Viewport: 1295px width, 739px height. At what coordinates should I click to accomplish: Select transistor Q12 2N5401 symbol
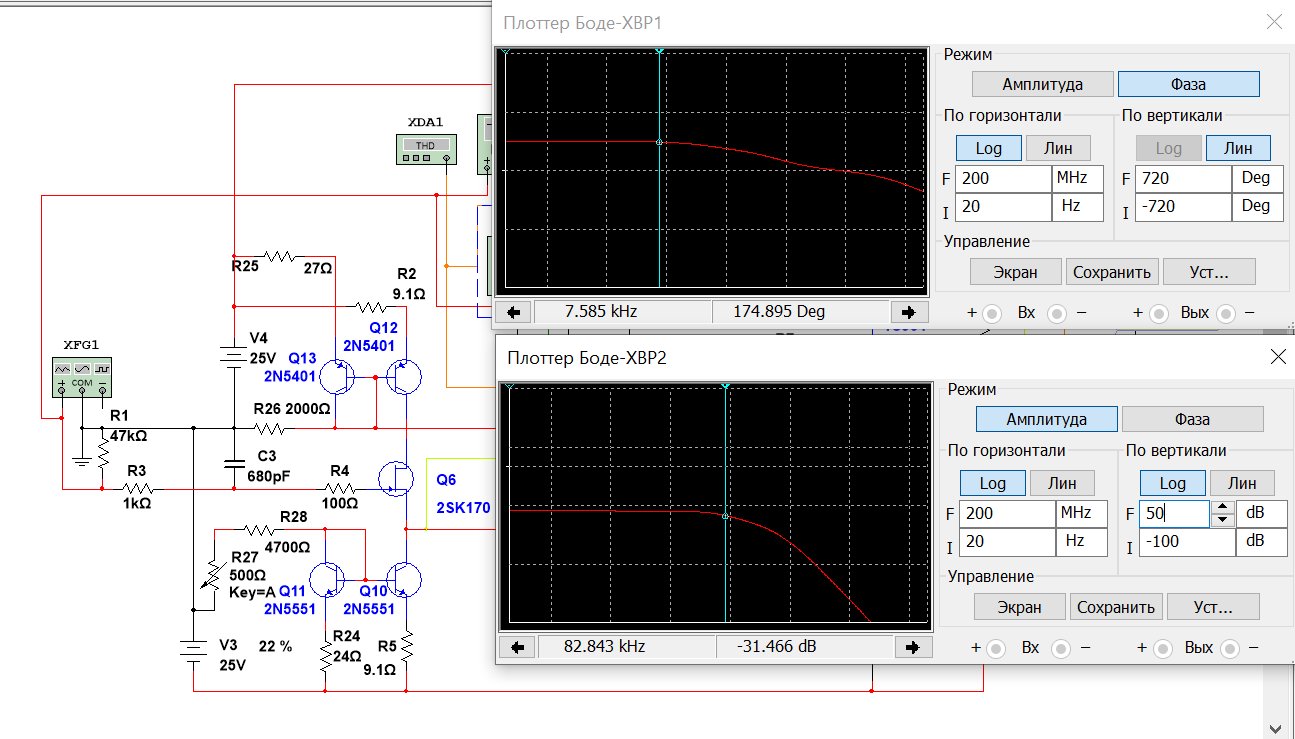(403, 377)
